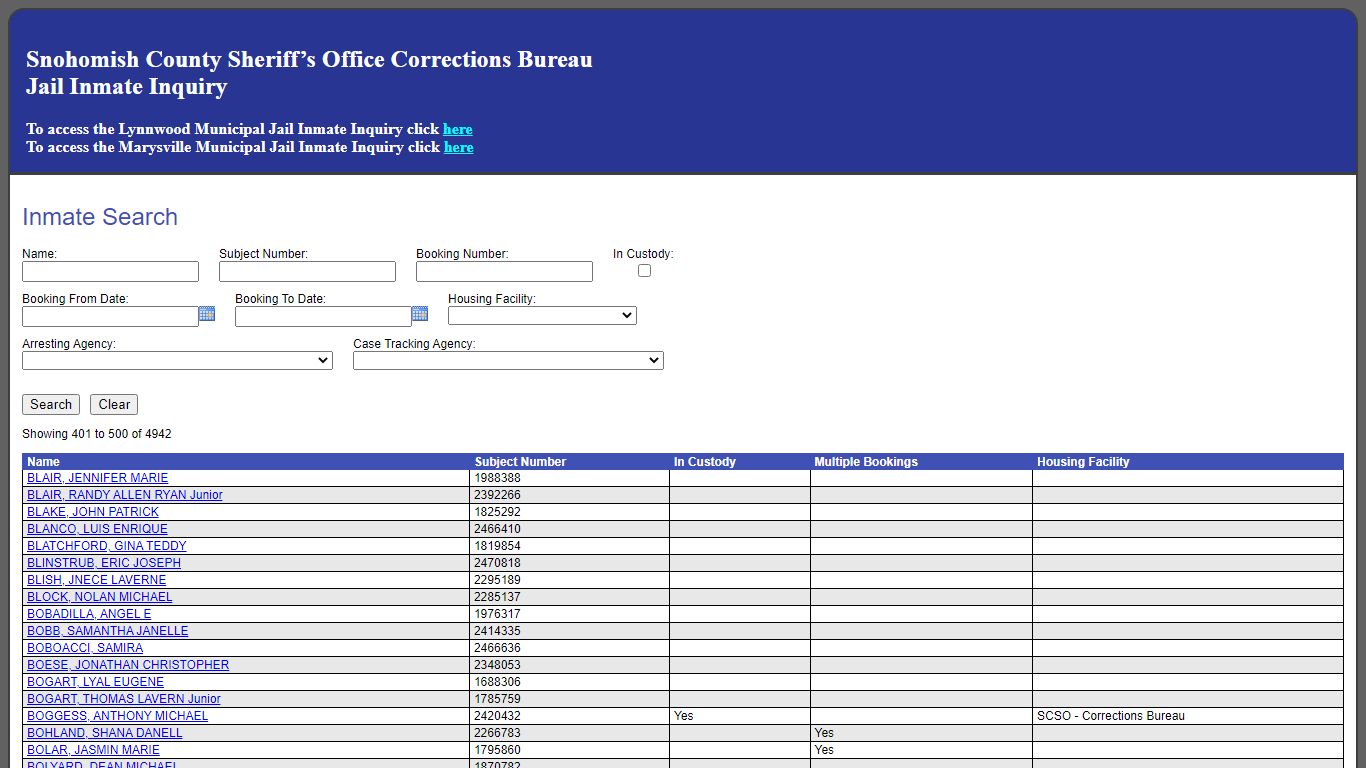1366x768 pixels.
Task: Click the Inmate Search heading
Action: (100, 217)
